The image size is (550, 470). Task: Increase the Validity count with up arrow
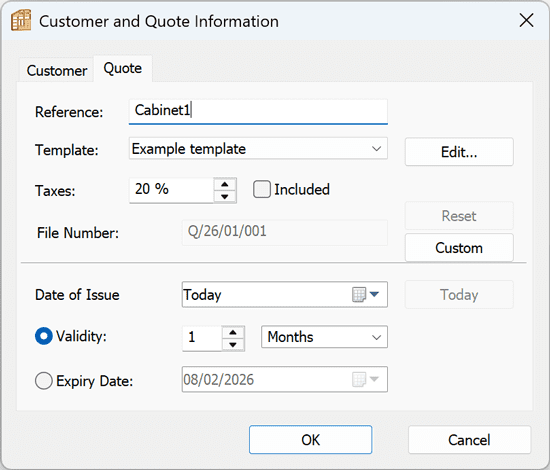233,332
